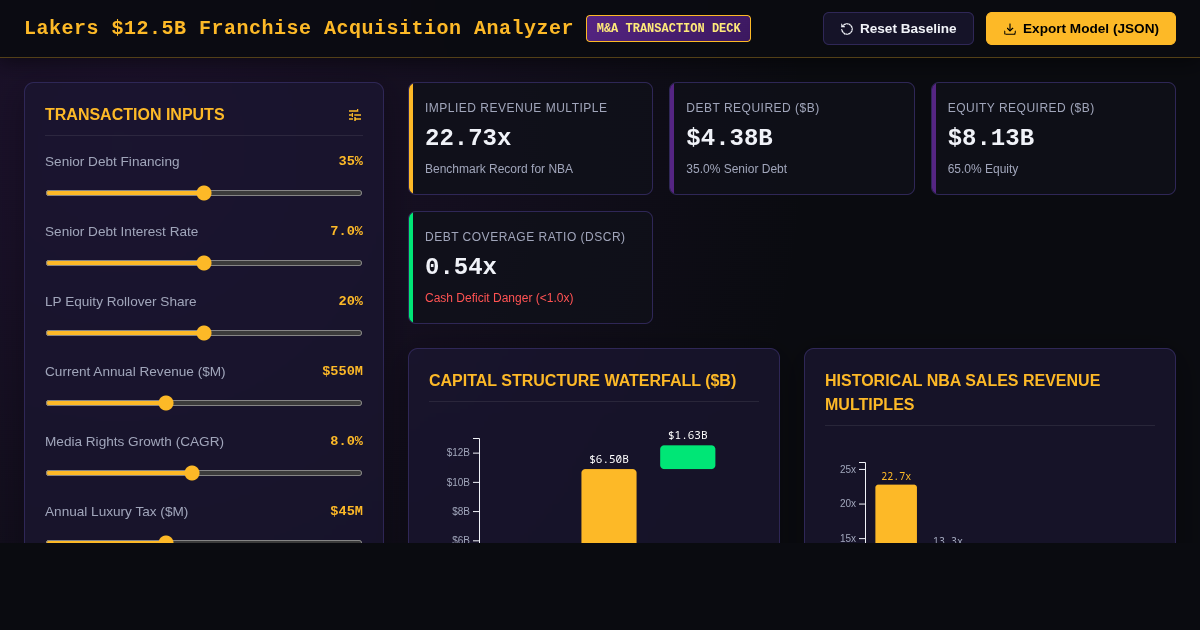
Task: Click the $1.63B green waterfall bar
Action: 688,457
